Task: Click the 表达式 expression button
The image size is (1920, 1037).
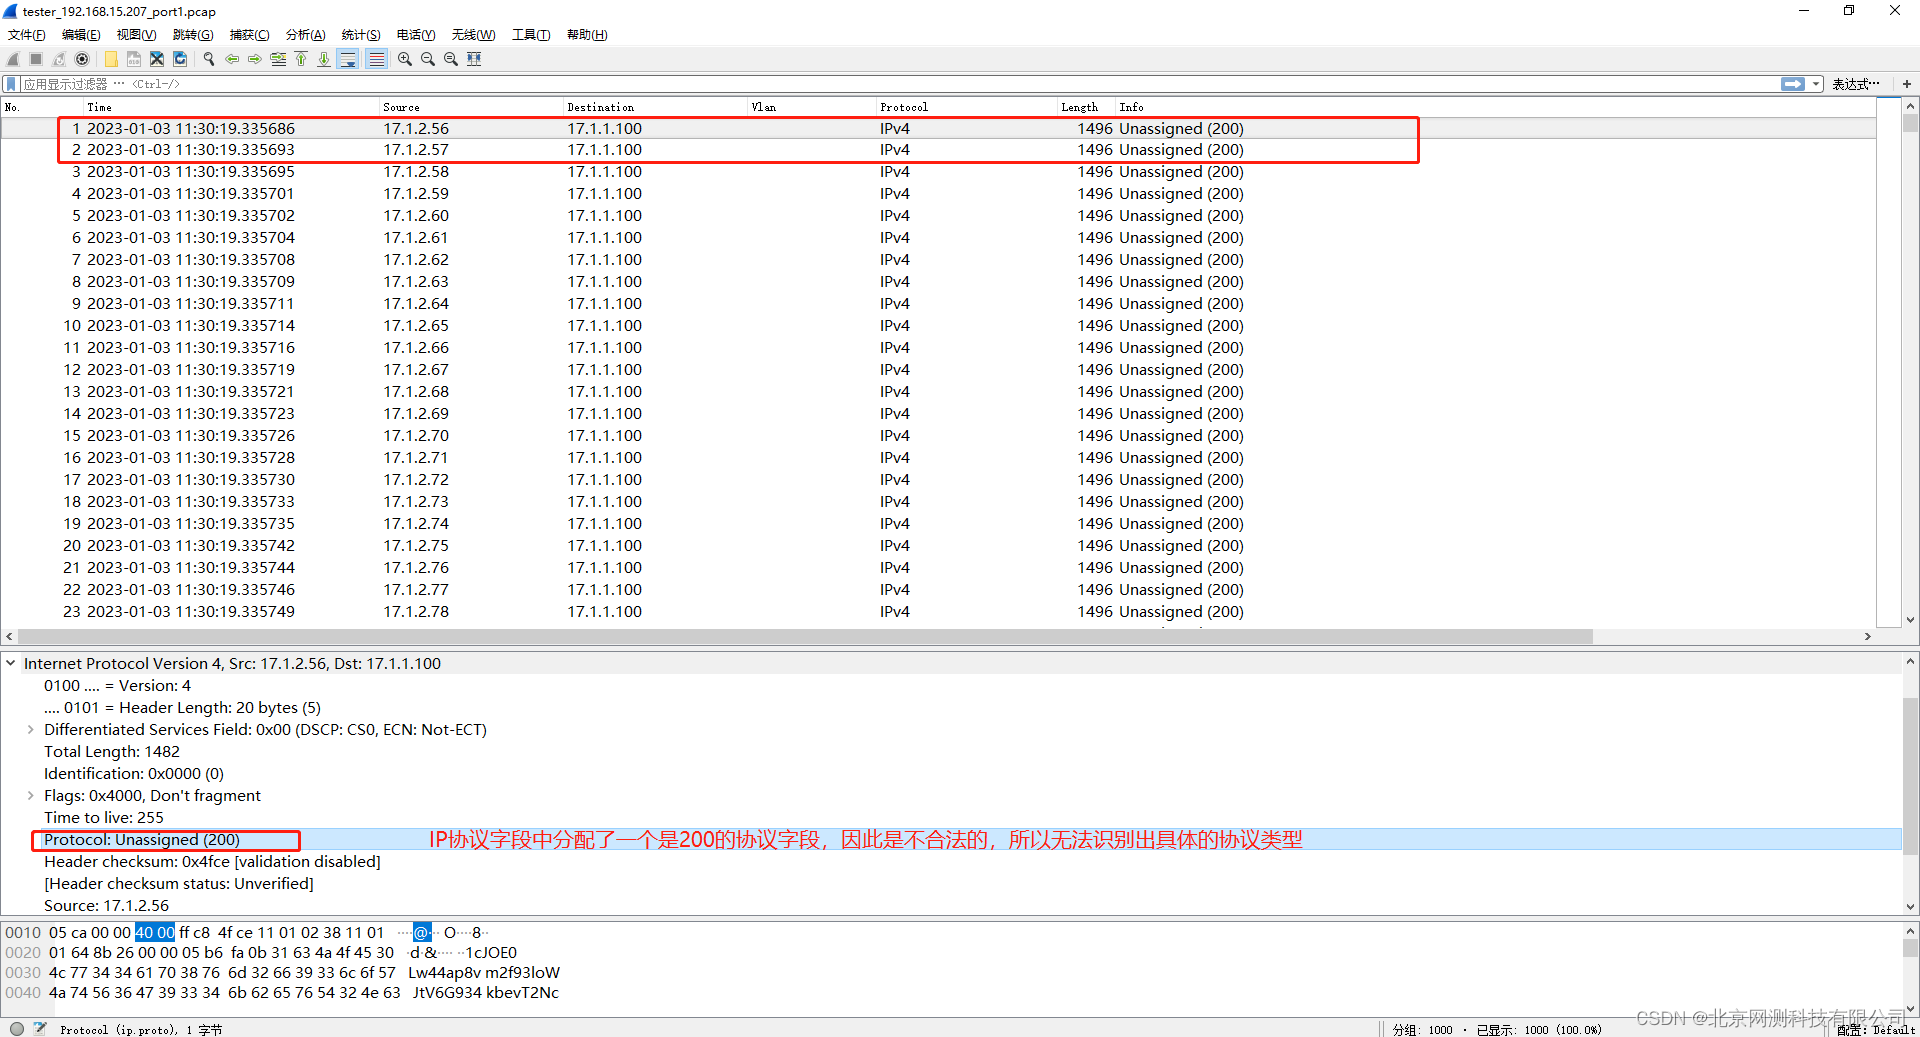Action: point(1855,84)
